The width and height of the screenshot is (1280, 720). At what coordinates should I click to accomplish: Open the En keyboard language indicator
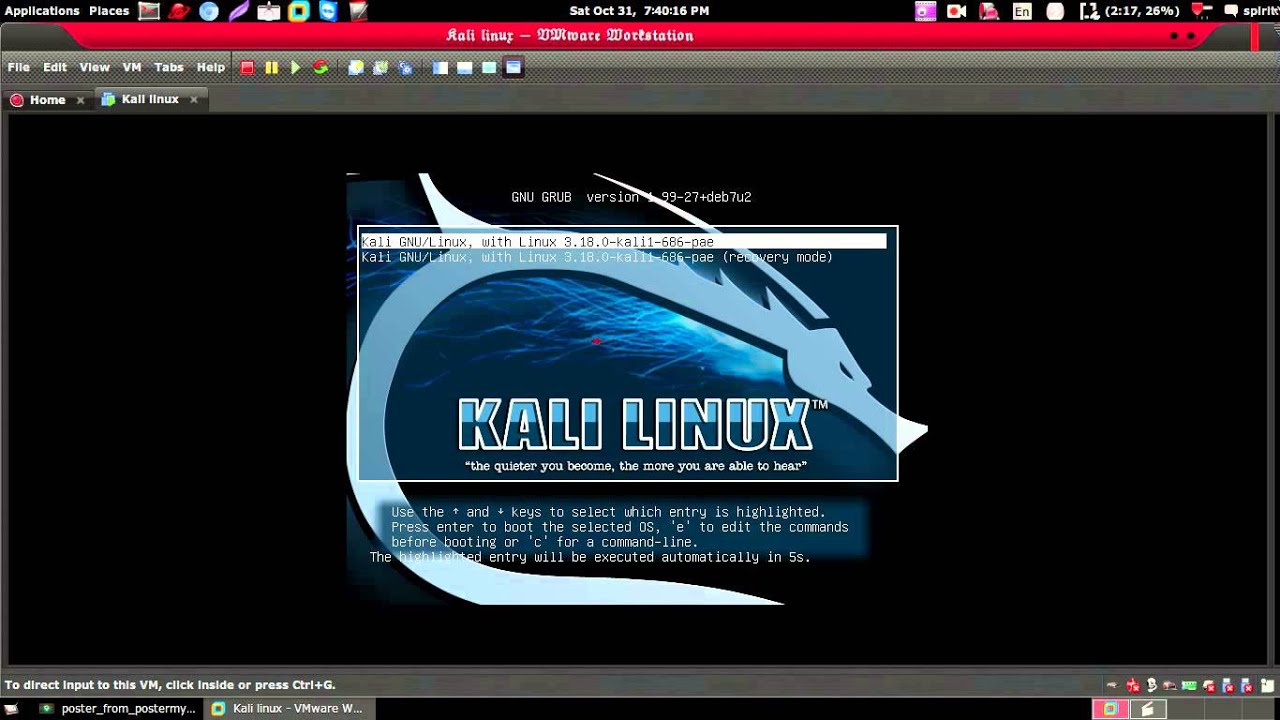1022,11
